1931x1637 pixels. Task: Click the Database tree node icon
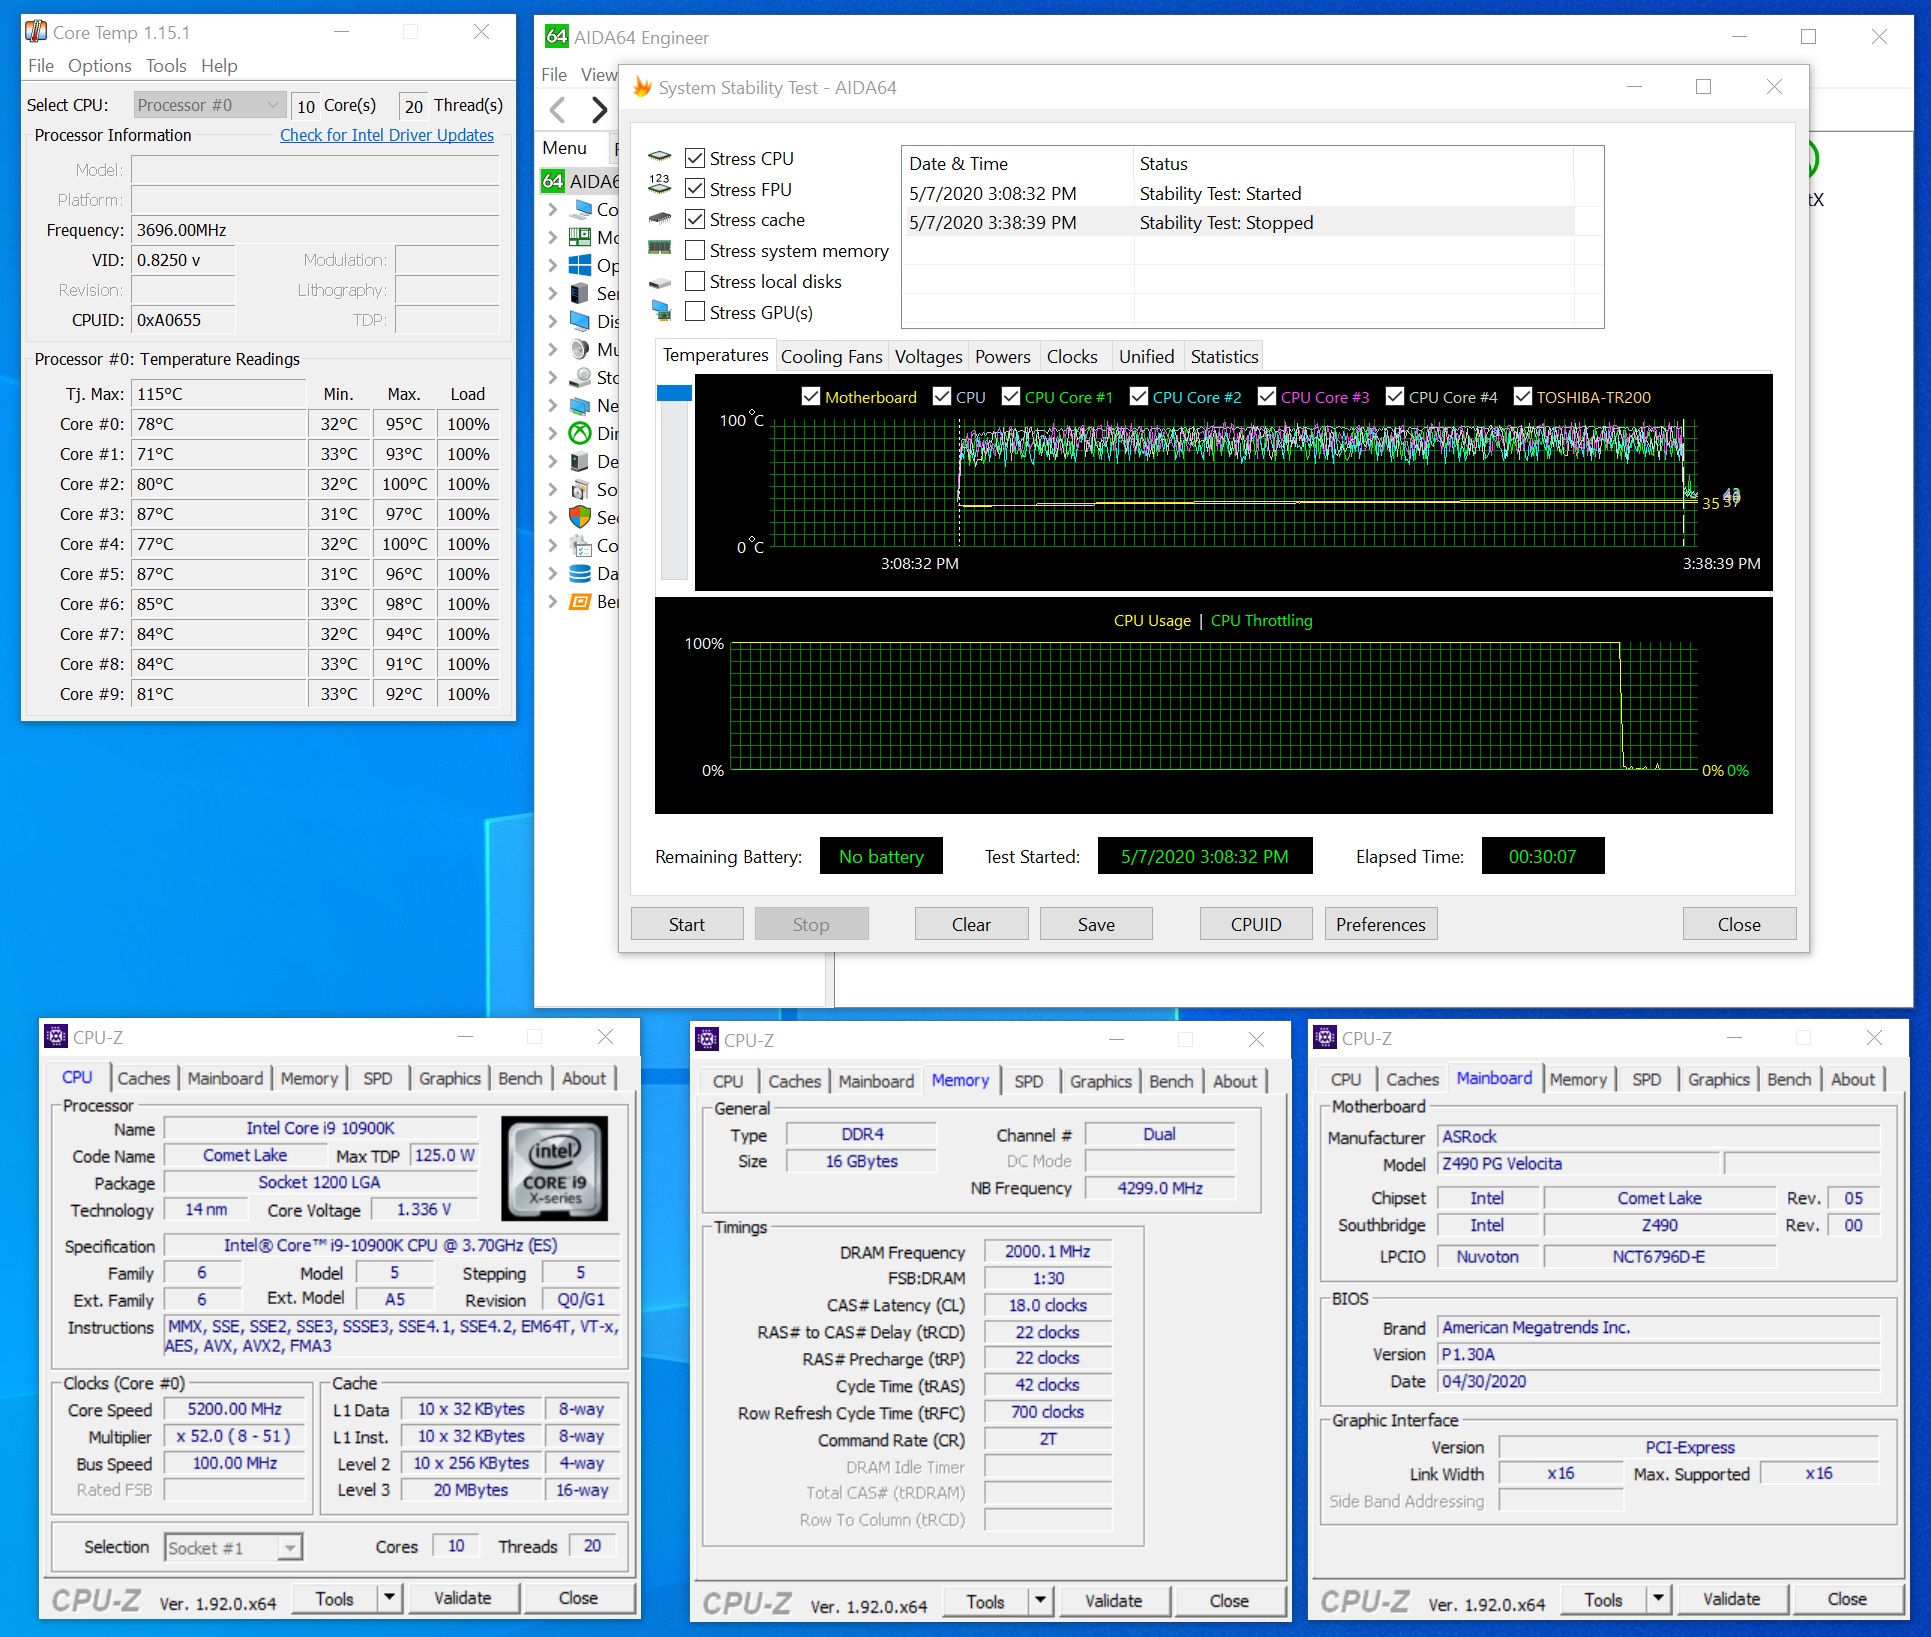580,573
